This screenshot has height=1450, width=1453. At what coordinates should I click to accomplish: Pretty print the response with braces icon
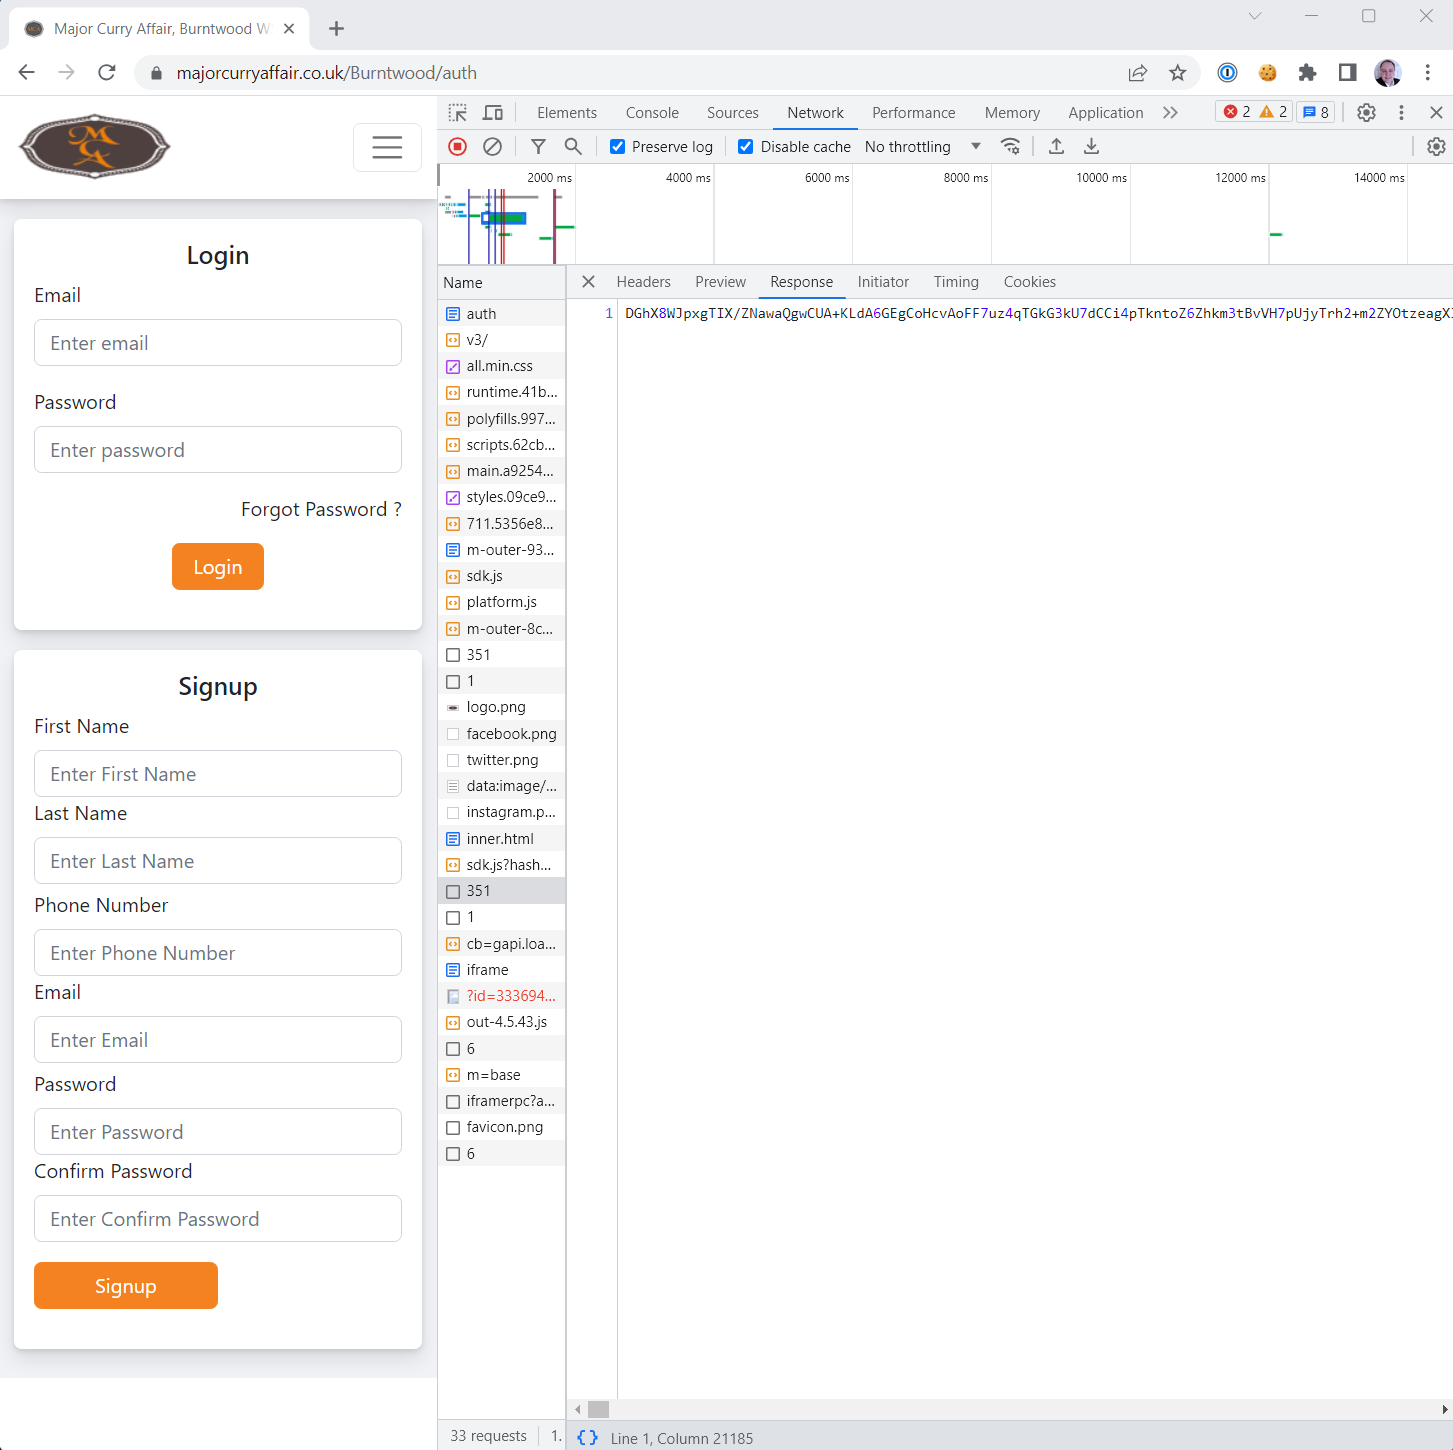[x=588, y=1438]
